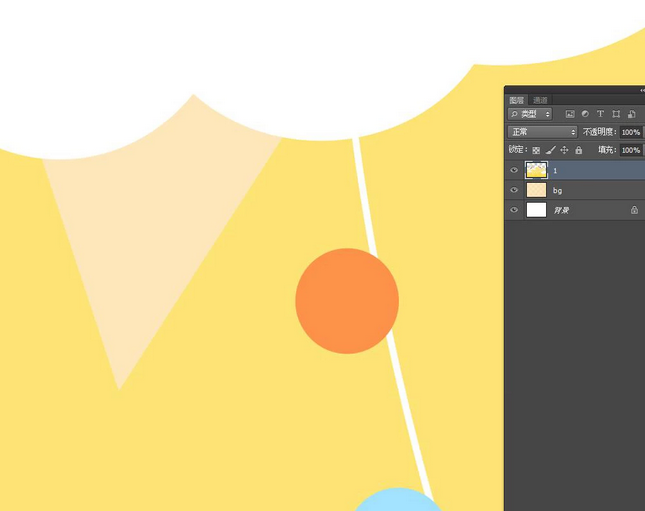Click the 填充 fill value field
Image resolution: width=645 pixels, height=511 pixels.
(x=630, y=150)
